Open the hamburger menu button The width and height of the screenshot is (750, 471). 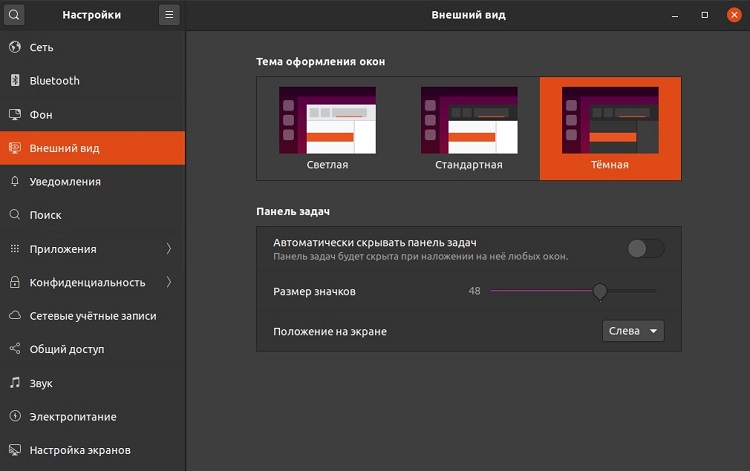[169, 15]
